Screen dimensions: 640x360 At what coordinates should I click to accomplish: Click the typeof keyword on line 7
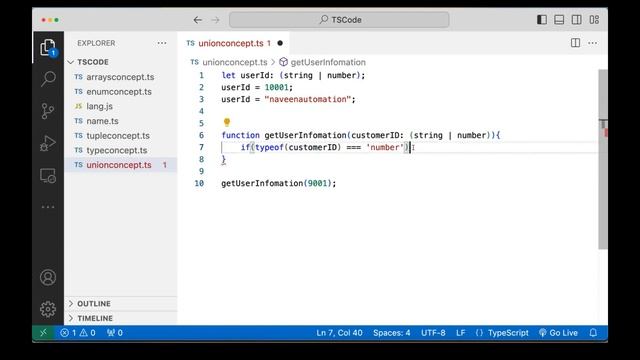[269, 147]
